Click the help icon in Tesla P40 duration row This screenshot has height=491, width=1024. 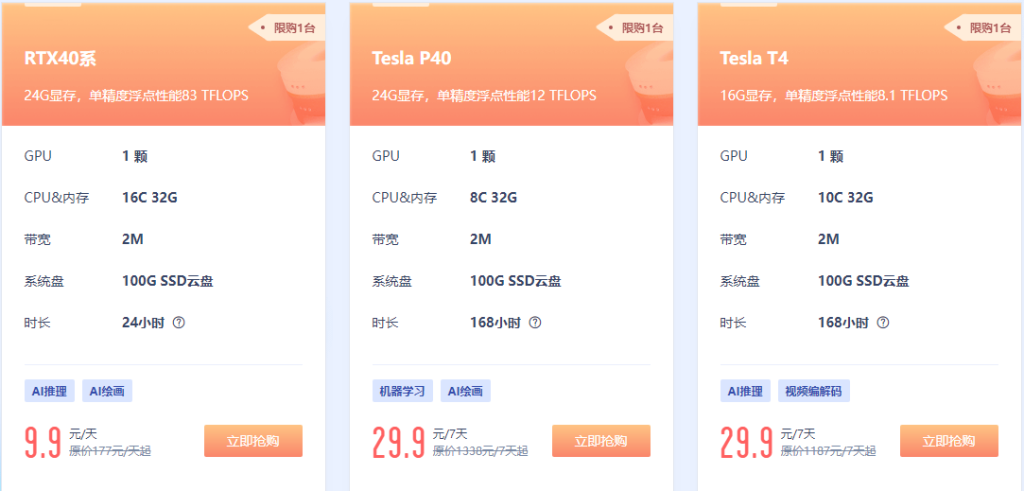point(535,323)
